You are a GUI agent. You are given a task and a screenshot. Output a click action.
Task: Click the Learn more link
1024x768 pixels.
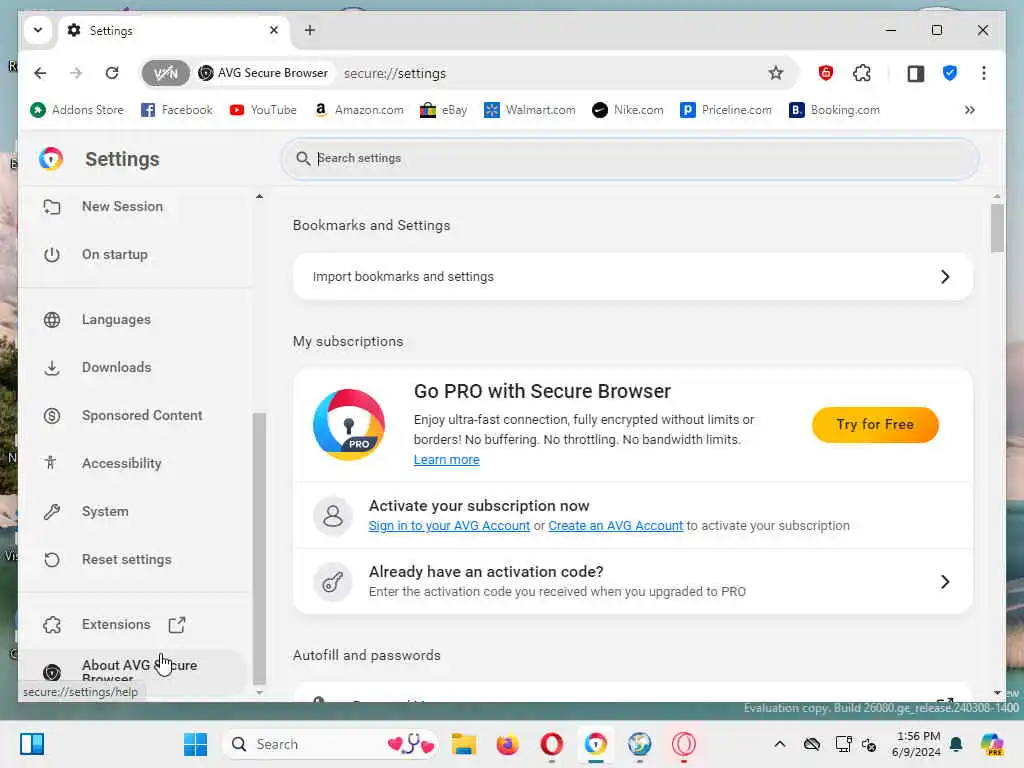(447, 460)
